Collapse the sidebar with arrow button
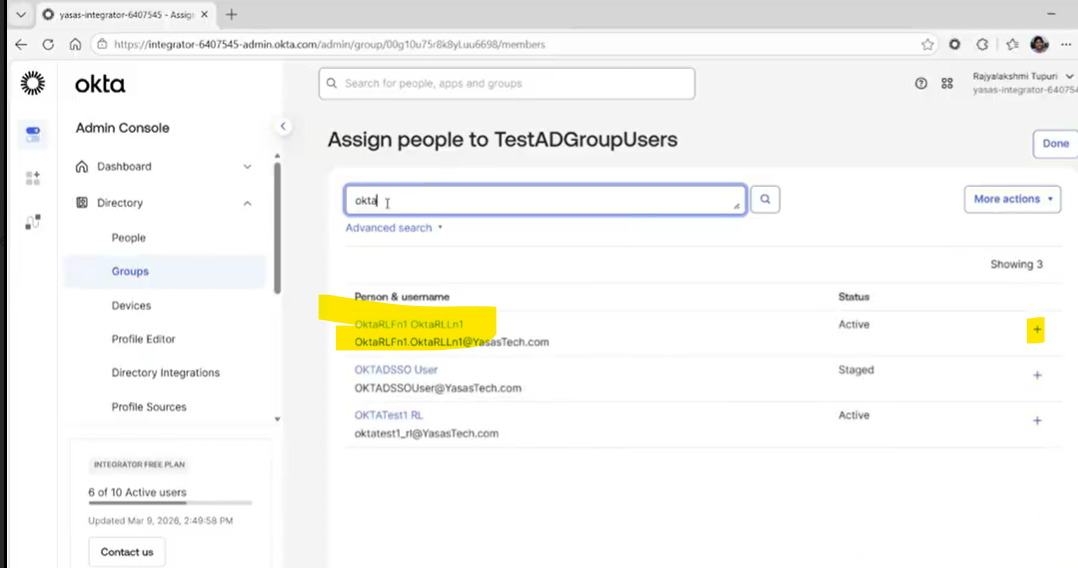The width and height of the screenshot is (1078, 568). pos(283,126)
